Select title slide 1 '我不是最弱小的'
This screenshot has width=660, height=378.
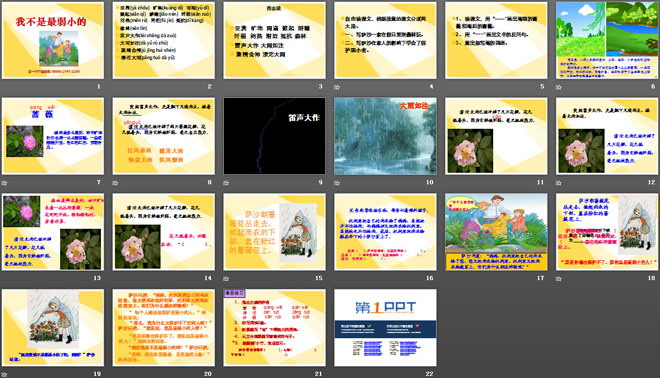coord(53,40)
